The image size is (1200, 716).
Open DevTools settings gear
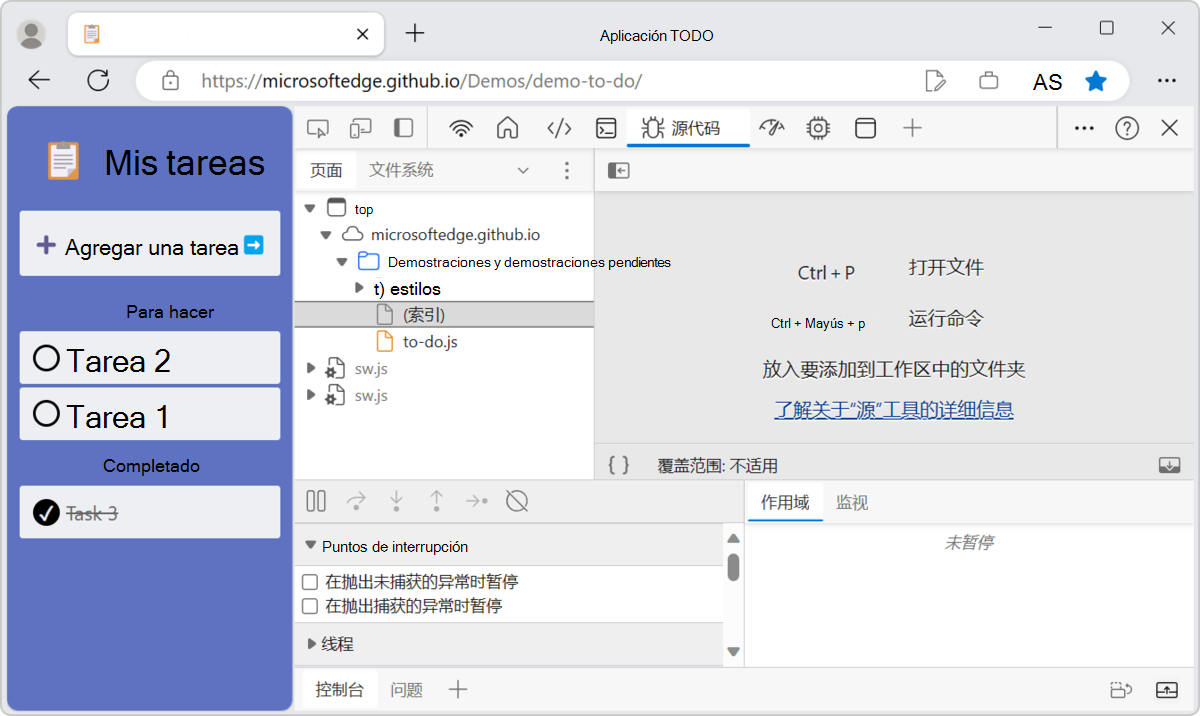(817, 128)
